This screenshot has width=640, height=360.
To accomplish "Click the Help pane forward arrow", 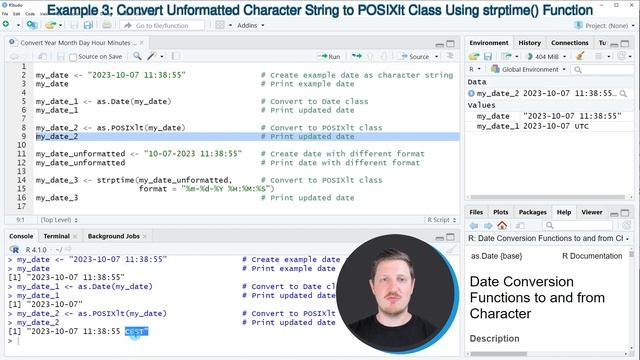I will [x=488, y=226].
